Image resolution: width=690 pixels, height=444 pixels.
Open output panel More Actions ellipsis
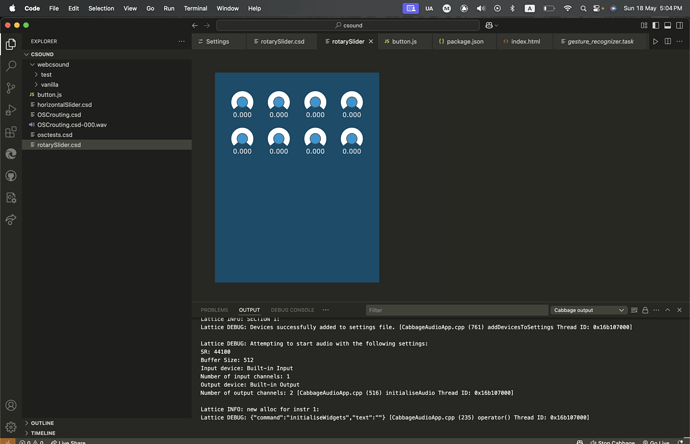click(656, 310)
